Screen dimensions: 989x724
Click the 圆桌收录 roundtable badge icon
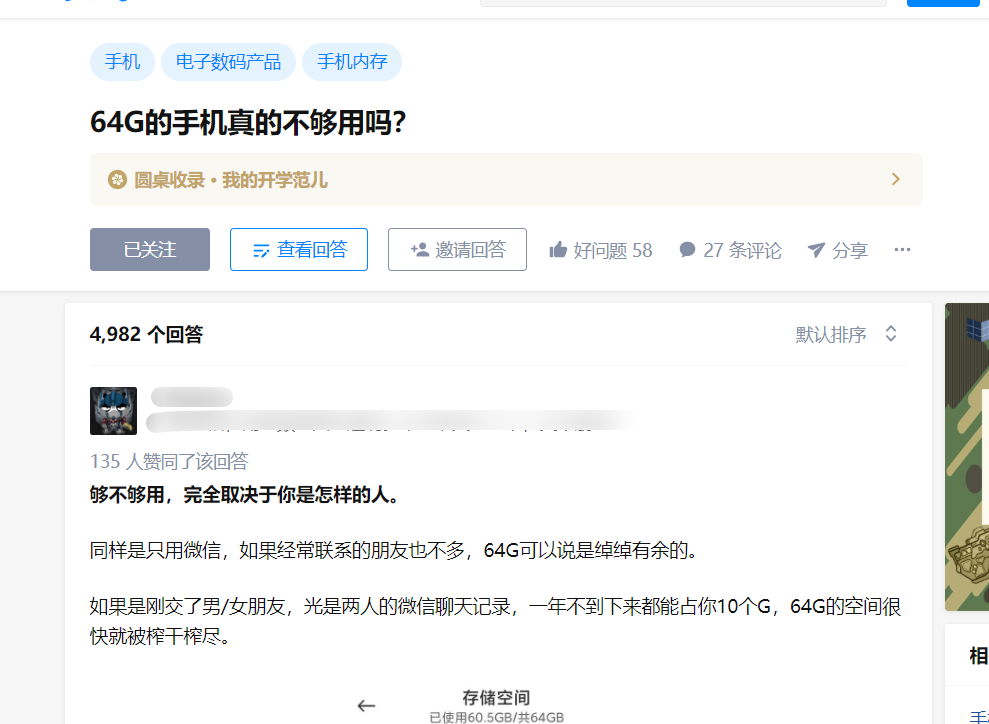pos(115,179)
